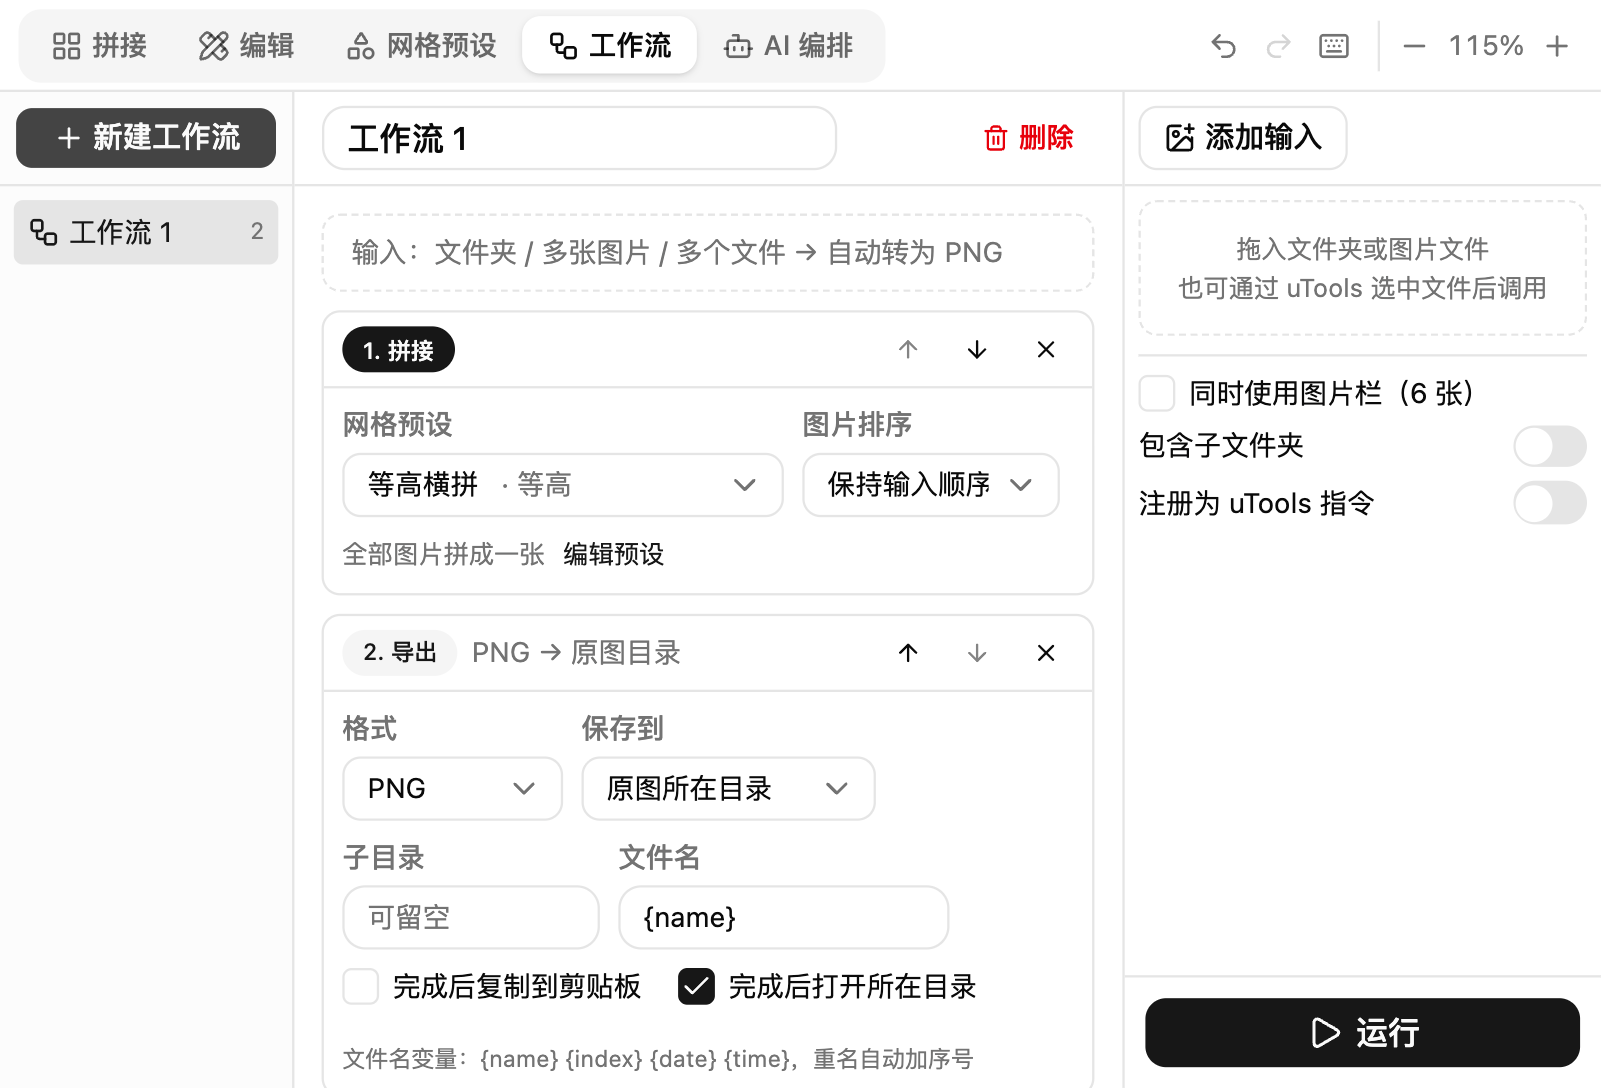Check 完成后复制到剪贴板 checkbox
The height and width of the screenshot is (1088, 1601).
[x=361, y=986]
